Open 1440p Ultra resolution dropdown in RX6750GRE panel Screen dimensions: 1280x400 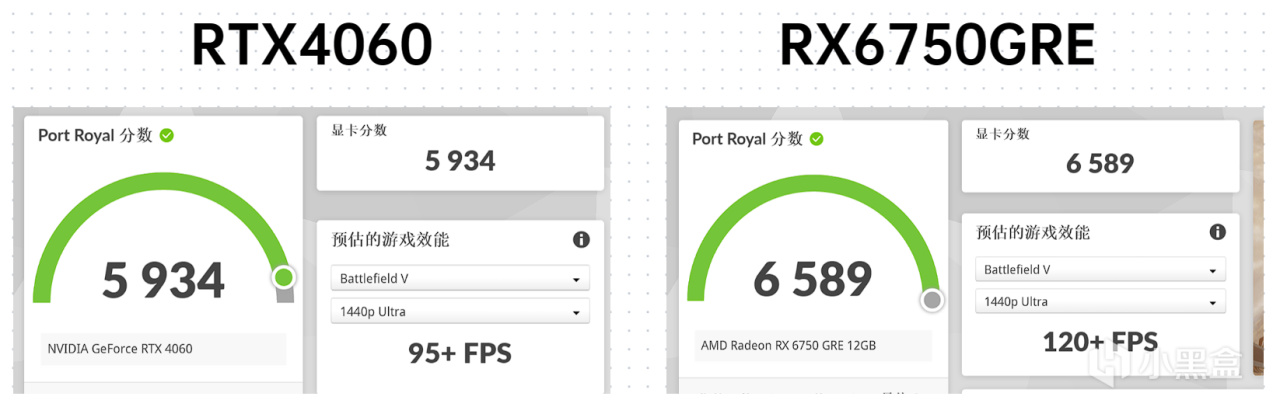tap(1101, 301)
